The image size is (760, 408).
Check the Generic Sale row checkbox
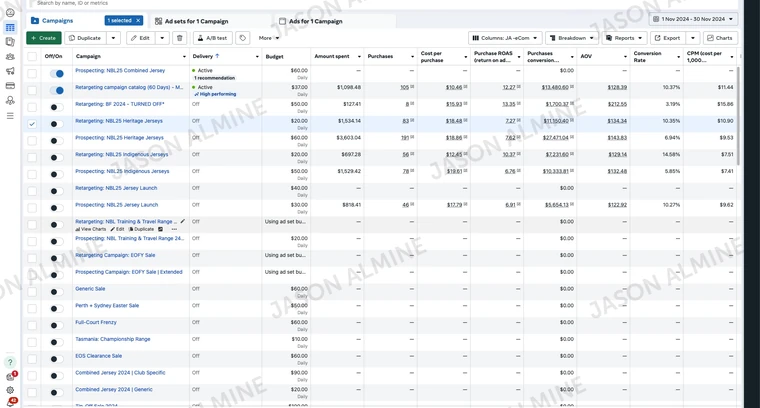pyautogui.click(x=32, y=292)
